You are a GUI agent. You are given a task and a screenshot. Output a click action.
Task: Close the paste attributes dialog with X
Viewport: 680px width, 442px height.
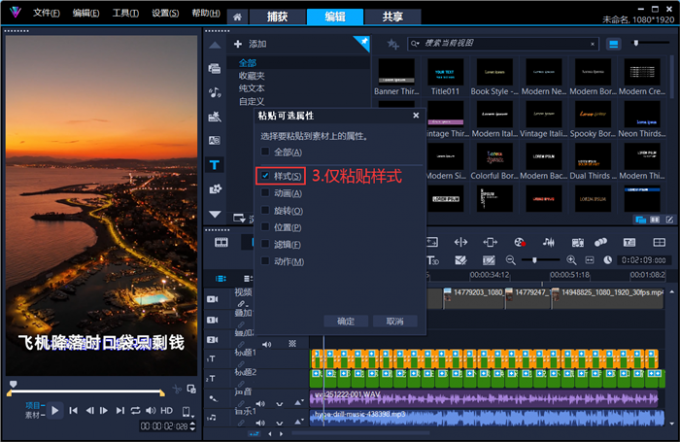418,117
